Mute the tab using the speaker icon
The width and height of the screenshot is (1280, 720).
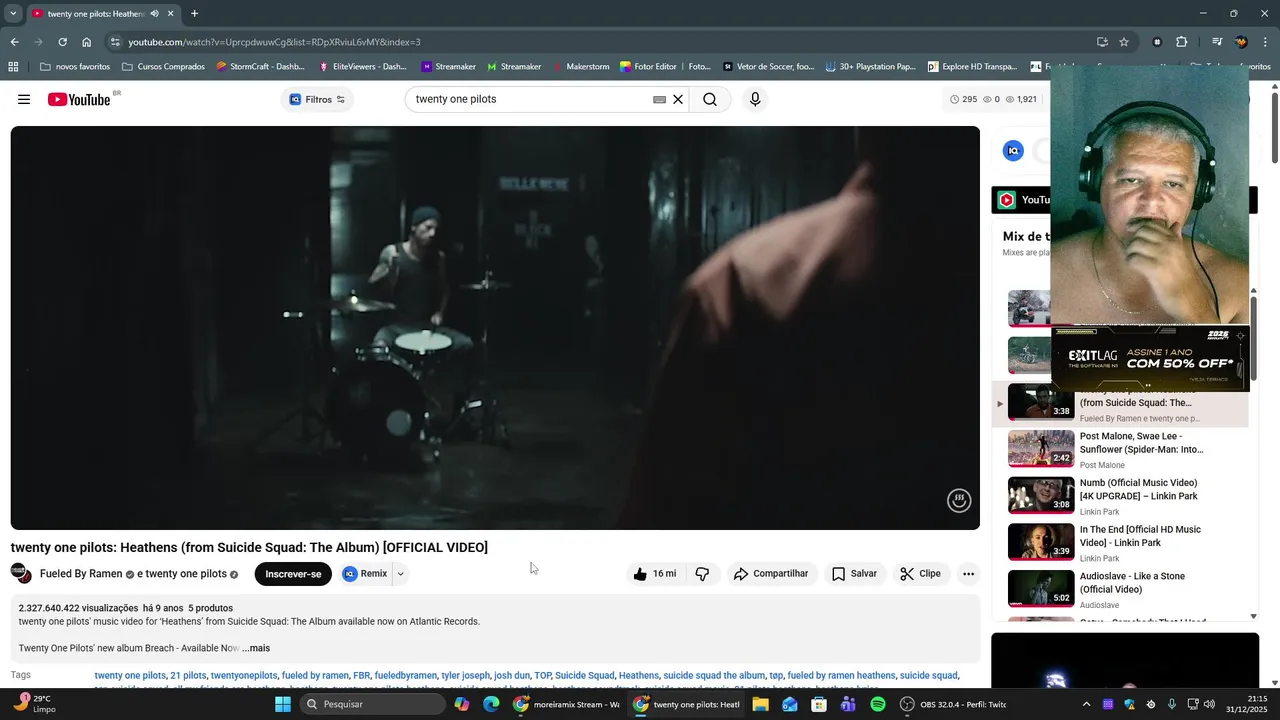pyautogui.click(x=154, y=14)
